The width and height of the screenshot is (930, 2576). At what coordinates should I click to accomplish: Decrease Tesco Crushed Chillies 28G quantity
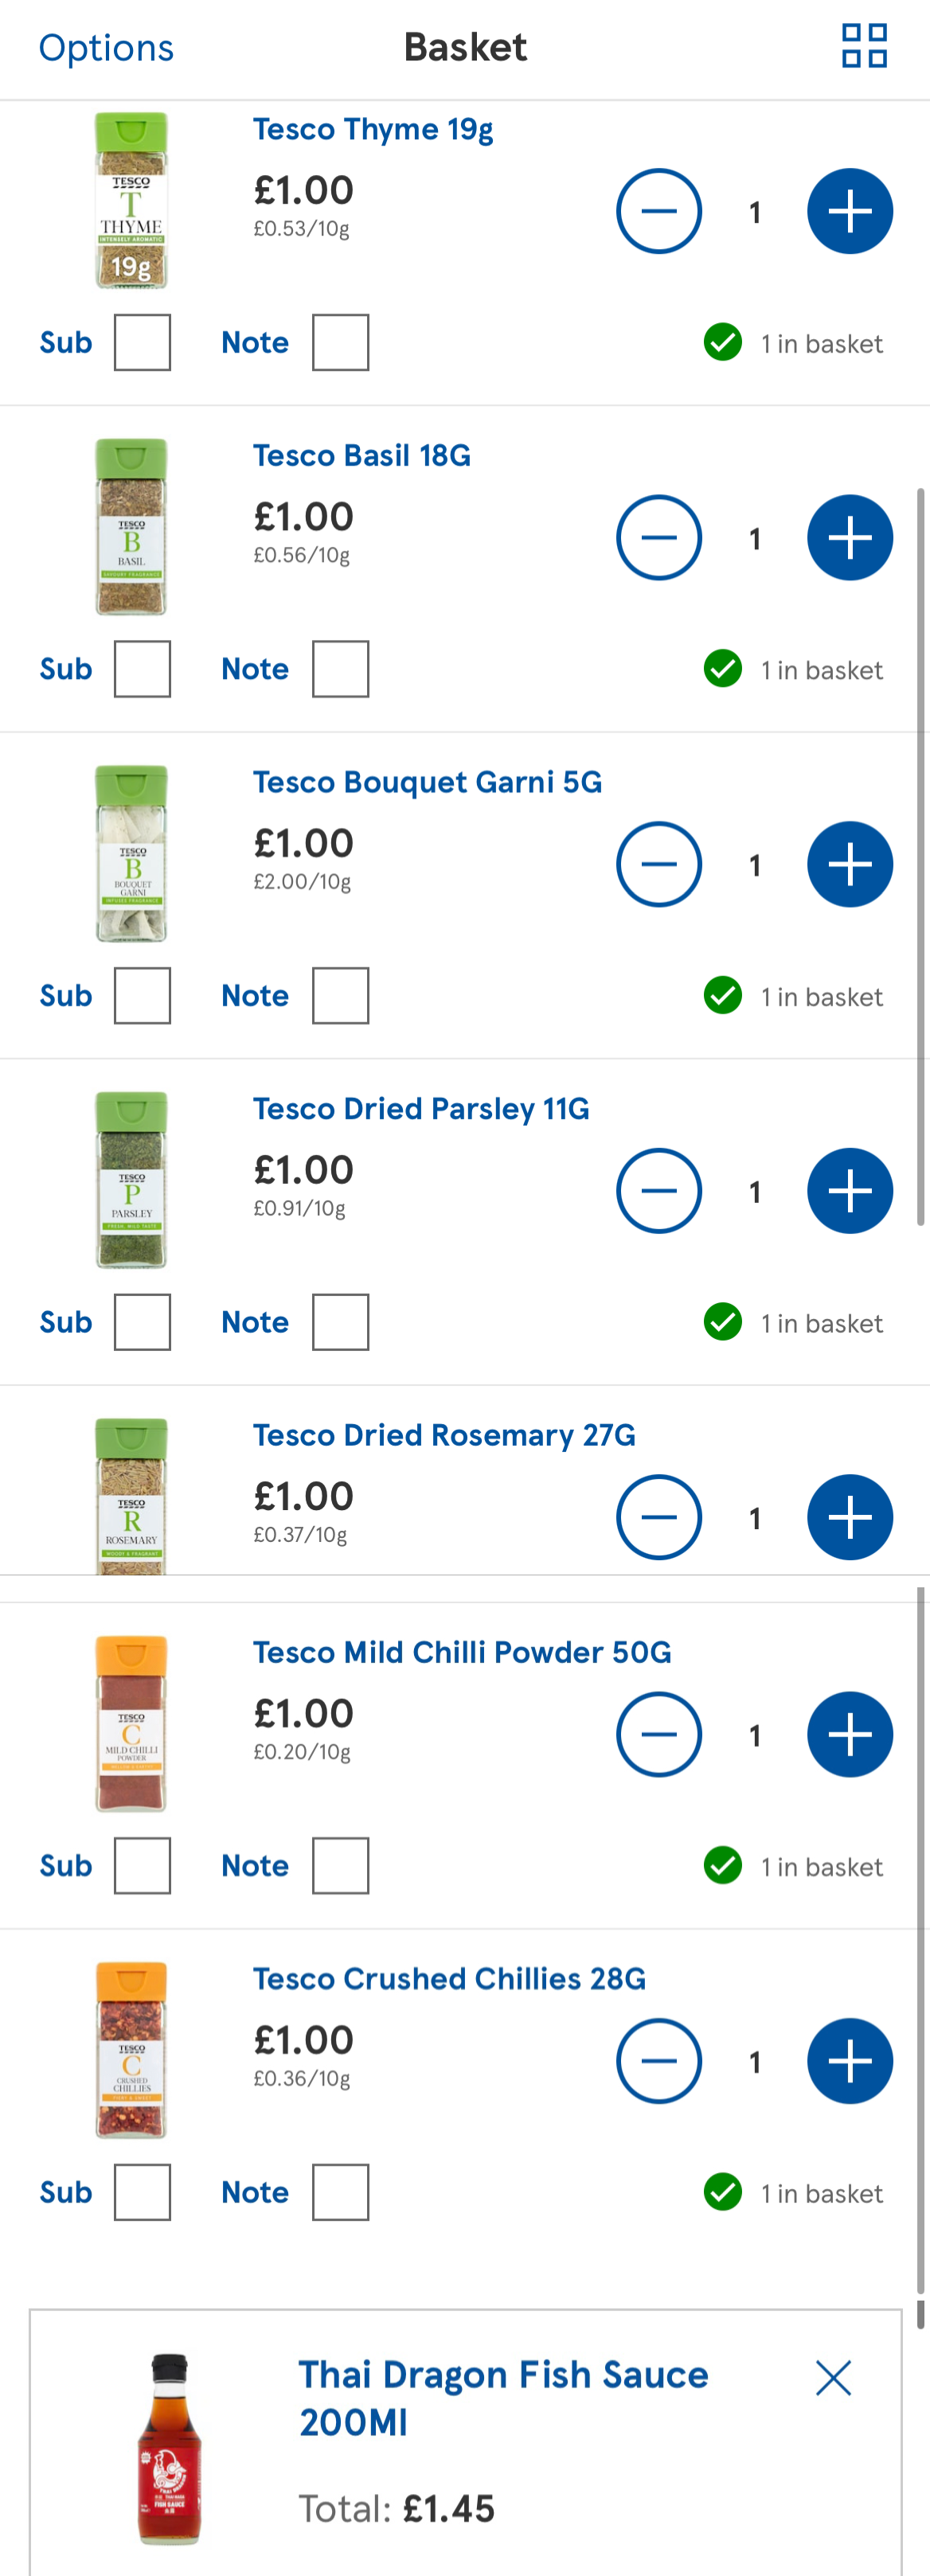point(659,2060)
